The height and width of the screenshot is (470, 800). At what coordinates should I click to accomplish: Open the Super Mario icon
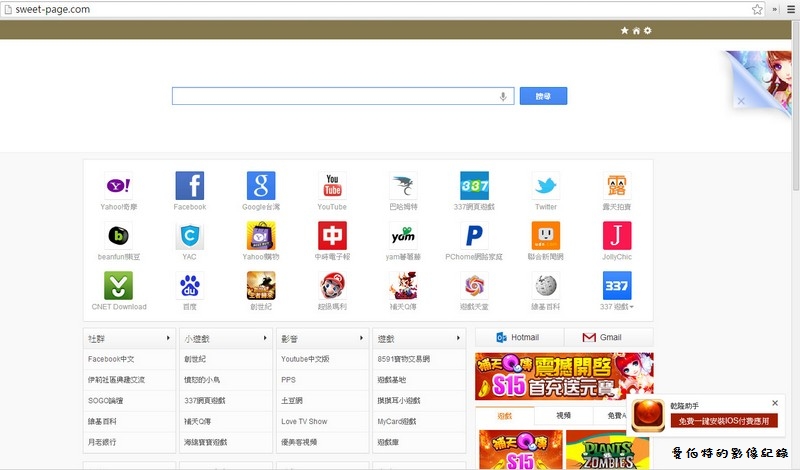click(x=332, y=286)
